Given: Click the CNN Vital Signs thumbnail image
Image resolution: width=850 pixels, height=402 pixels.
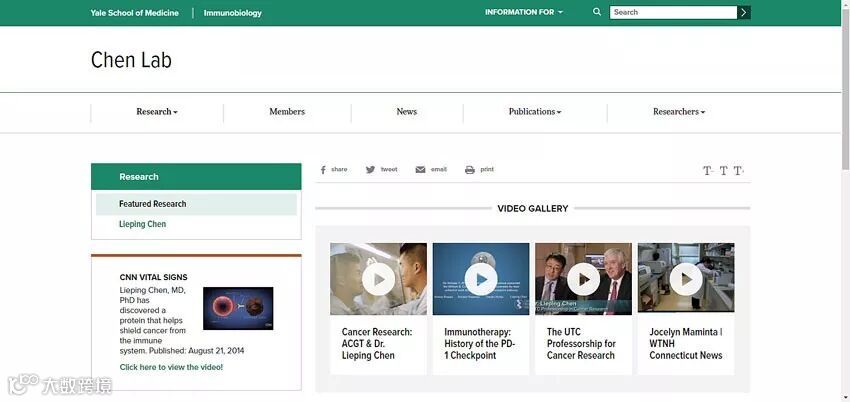Looking at the screenshot, I should tap(238, 308).
